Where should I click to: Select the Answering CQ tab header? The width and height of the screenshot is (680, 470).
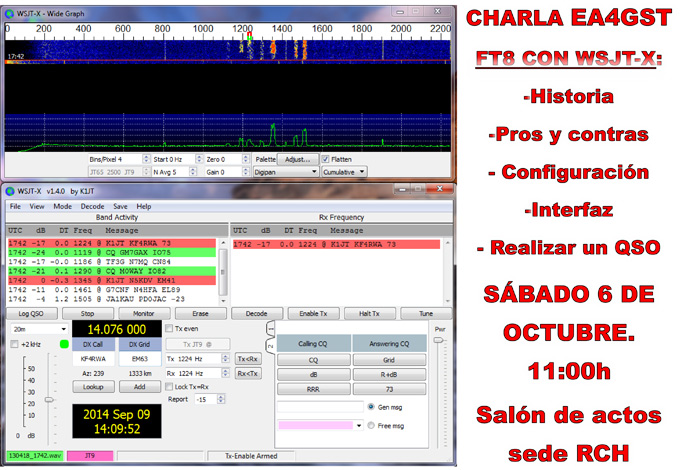pyautogui.click(x=389, y=343)
